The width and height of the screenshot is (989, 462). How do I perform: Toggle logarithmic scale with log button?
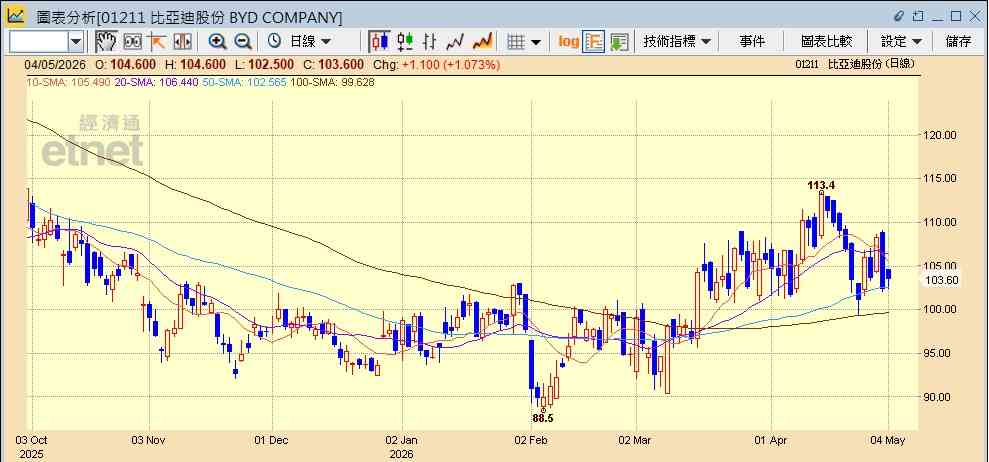click(x=568, y=42)
